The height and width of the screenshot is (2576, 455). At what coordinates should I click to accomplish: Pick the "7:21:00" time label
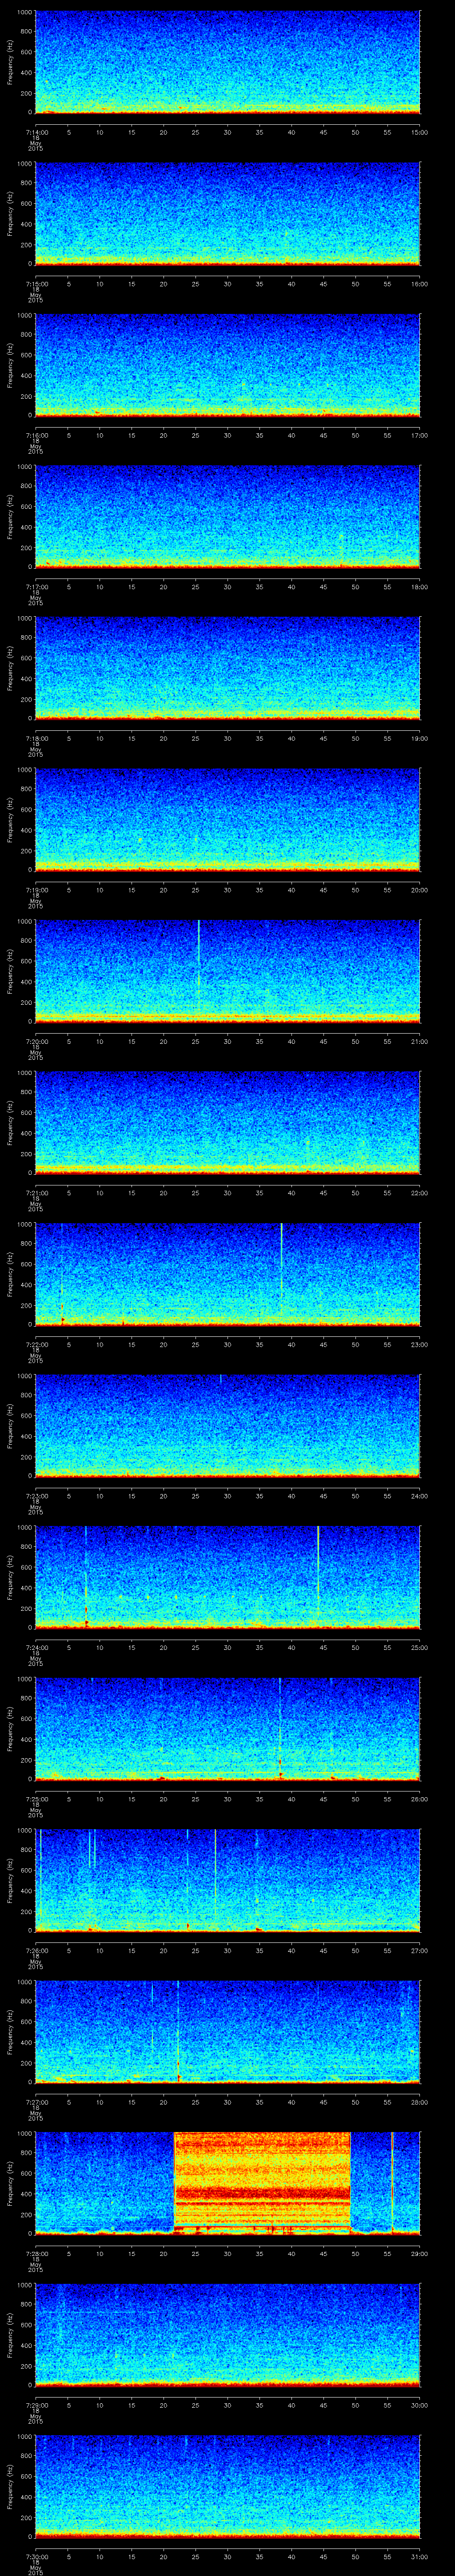click(x=36, y=1193)
